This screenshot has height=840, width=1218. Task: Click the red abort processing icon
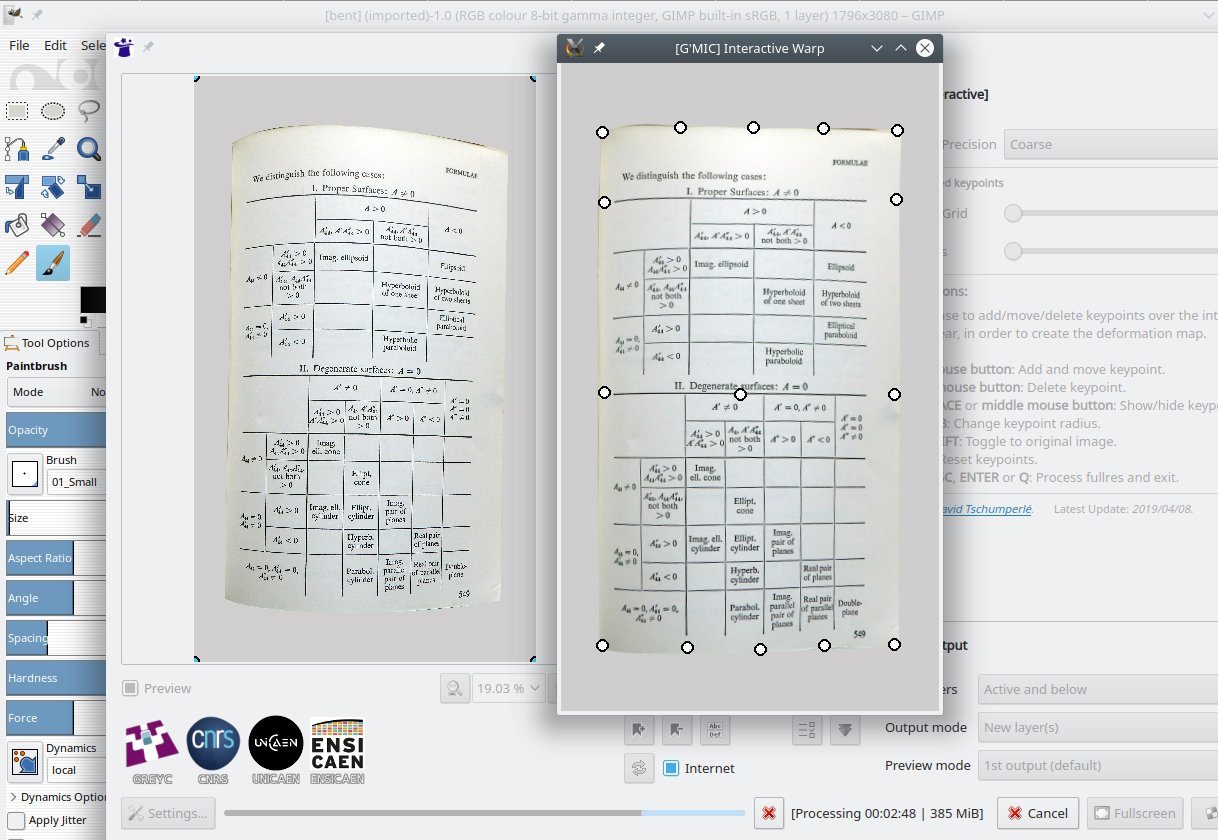click(x=768, y=813)
